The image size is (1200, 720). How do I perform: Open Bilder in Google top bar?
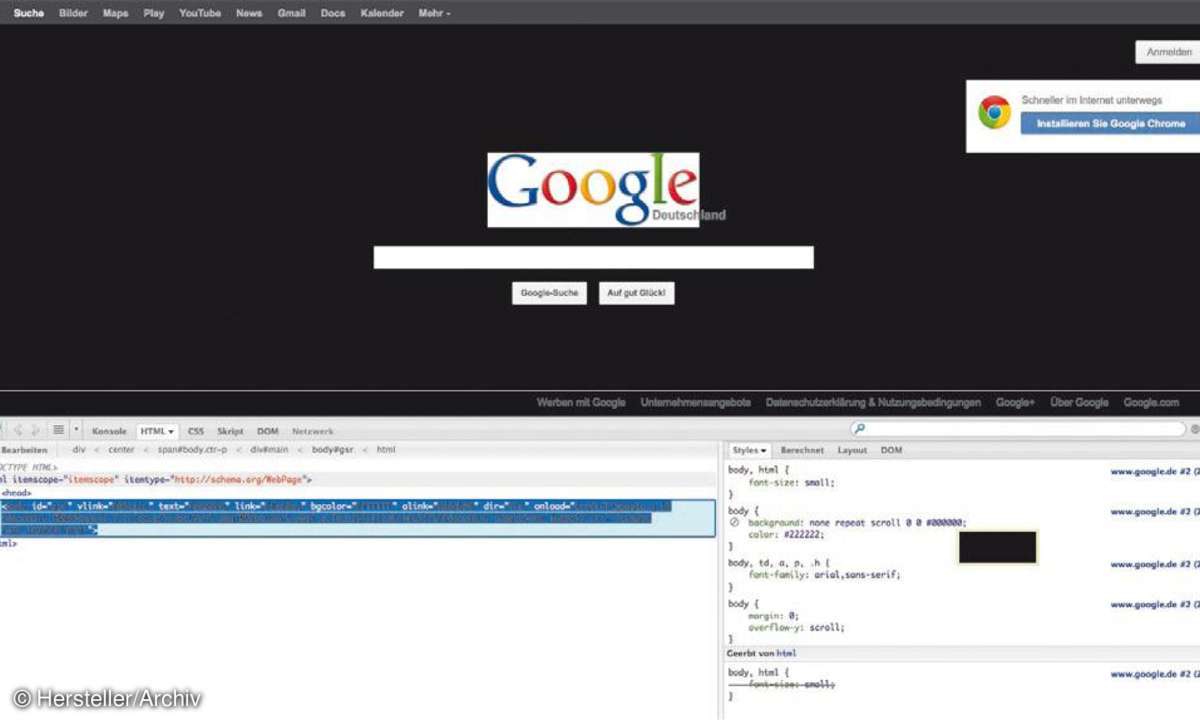[73, 13]
